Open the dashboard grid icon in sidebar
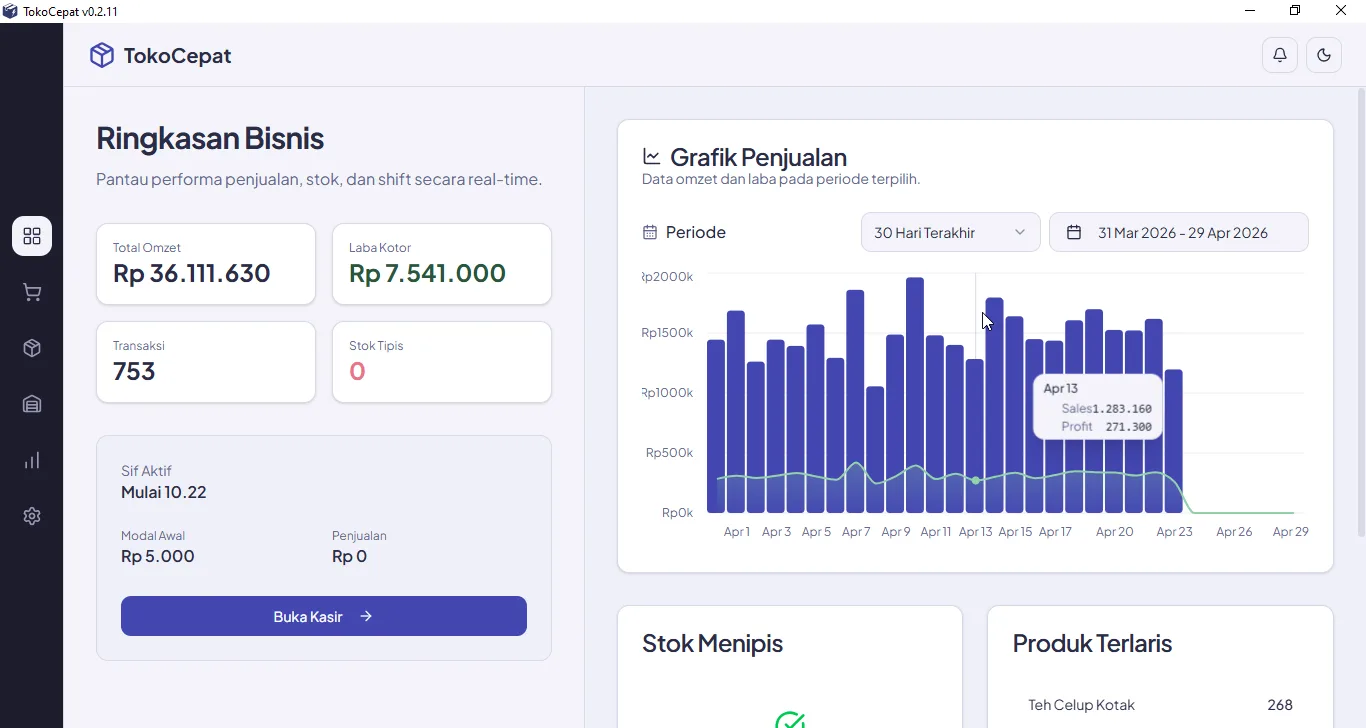 (x=32, y=236)
